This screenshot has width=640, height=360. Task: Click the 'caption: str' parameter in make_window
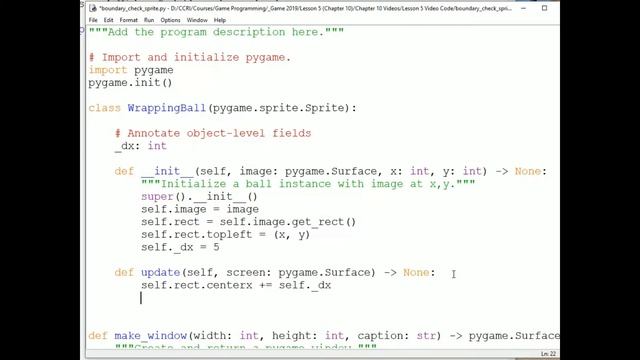click(x=396, y=336)
